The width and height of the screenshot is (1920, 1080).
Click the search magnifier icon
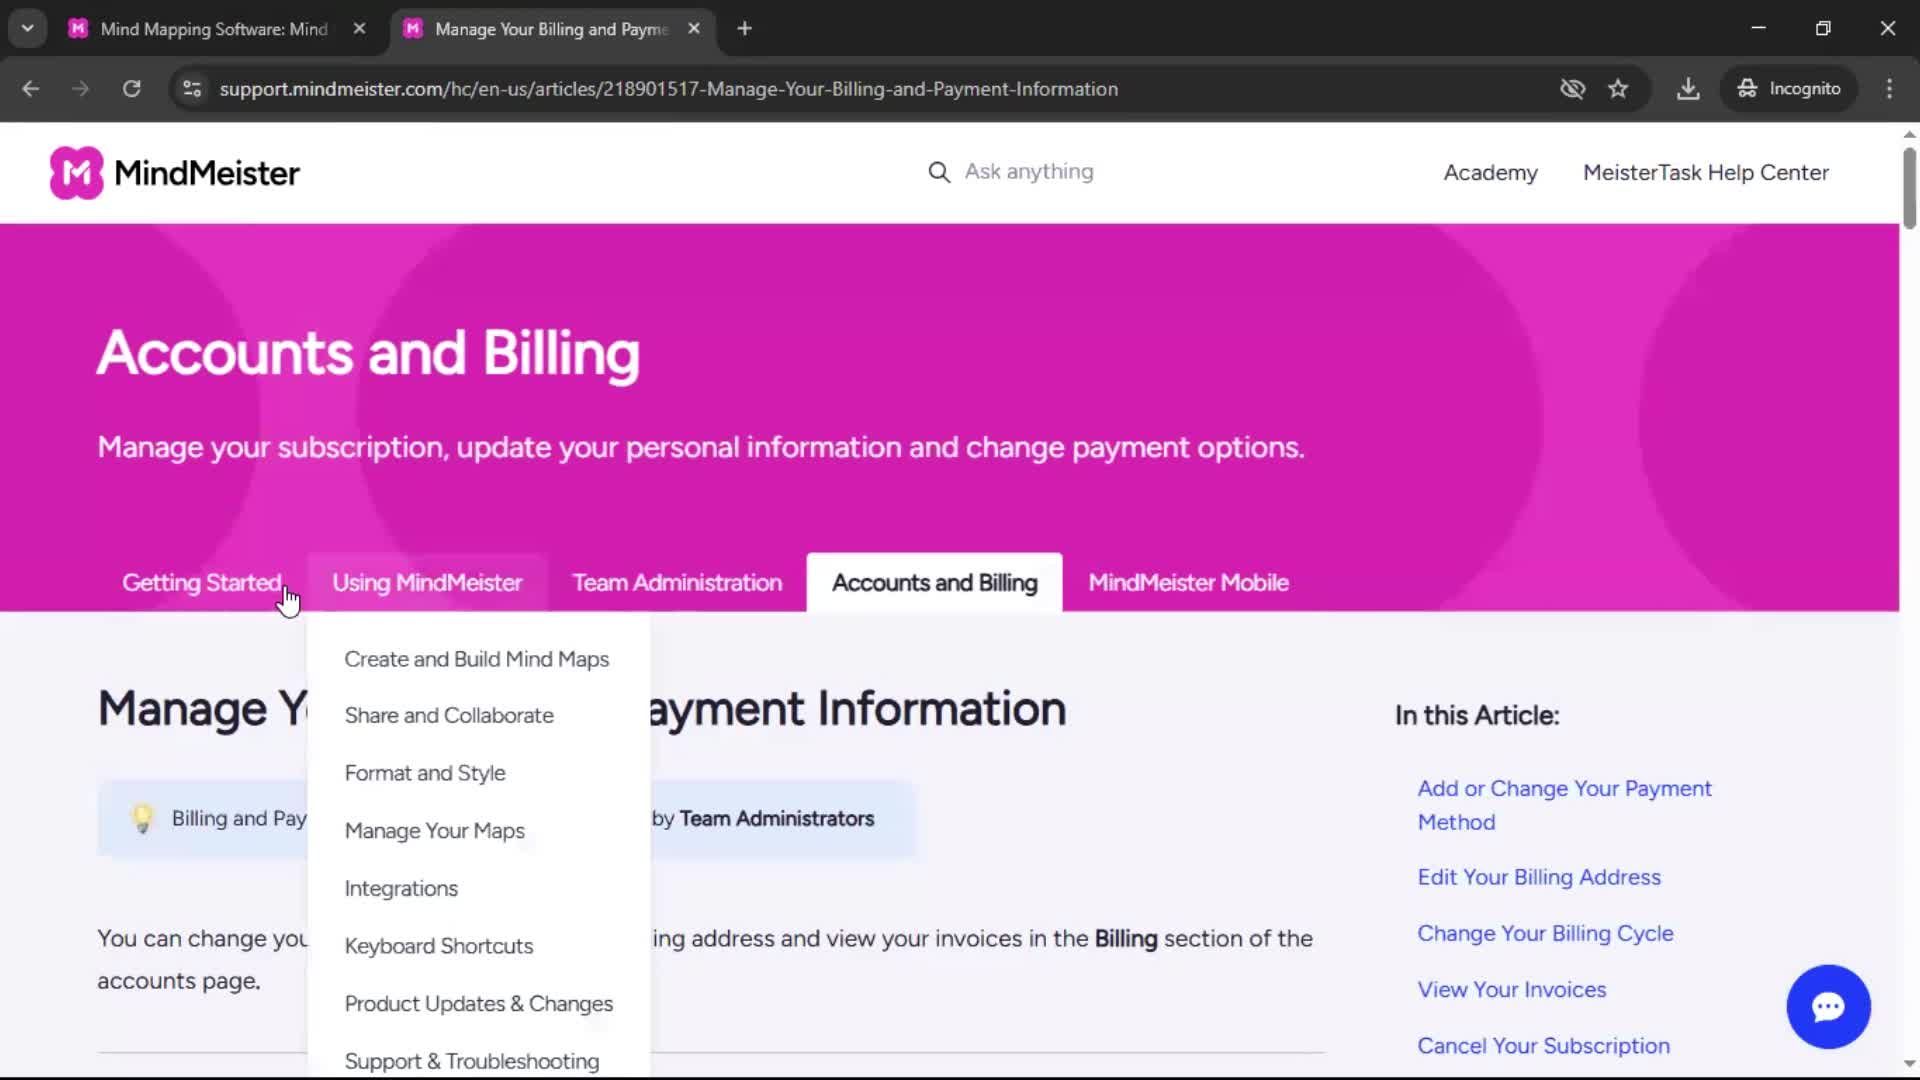point(938,172)
